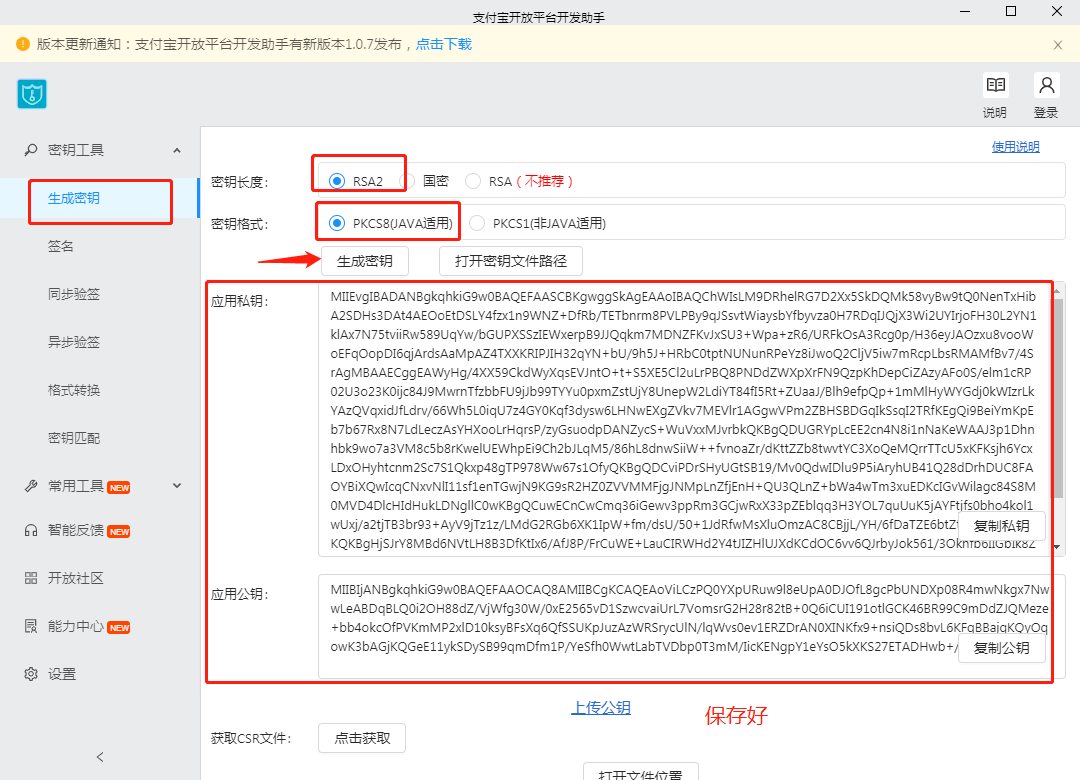Image resolution: width=1080 pixels, height=780 pixels.
Task: Open the 说明 book icon
Action: pyautogui.click(x=995, y=85)
